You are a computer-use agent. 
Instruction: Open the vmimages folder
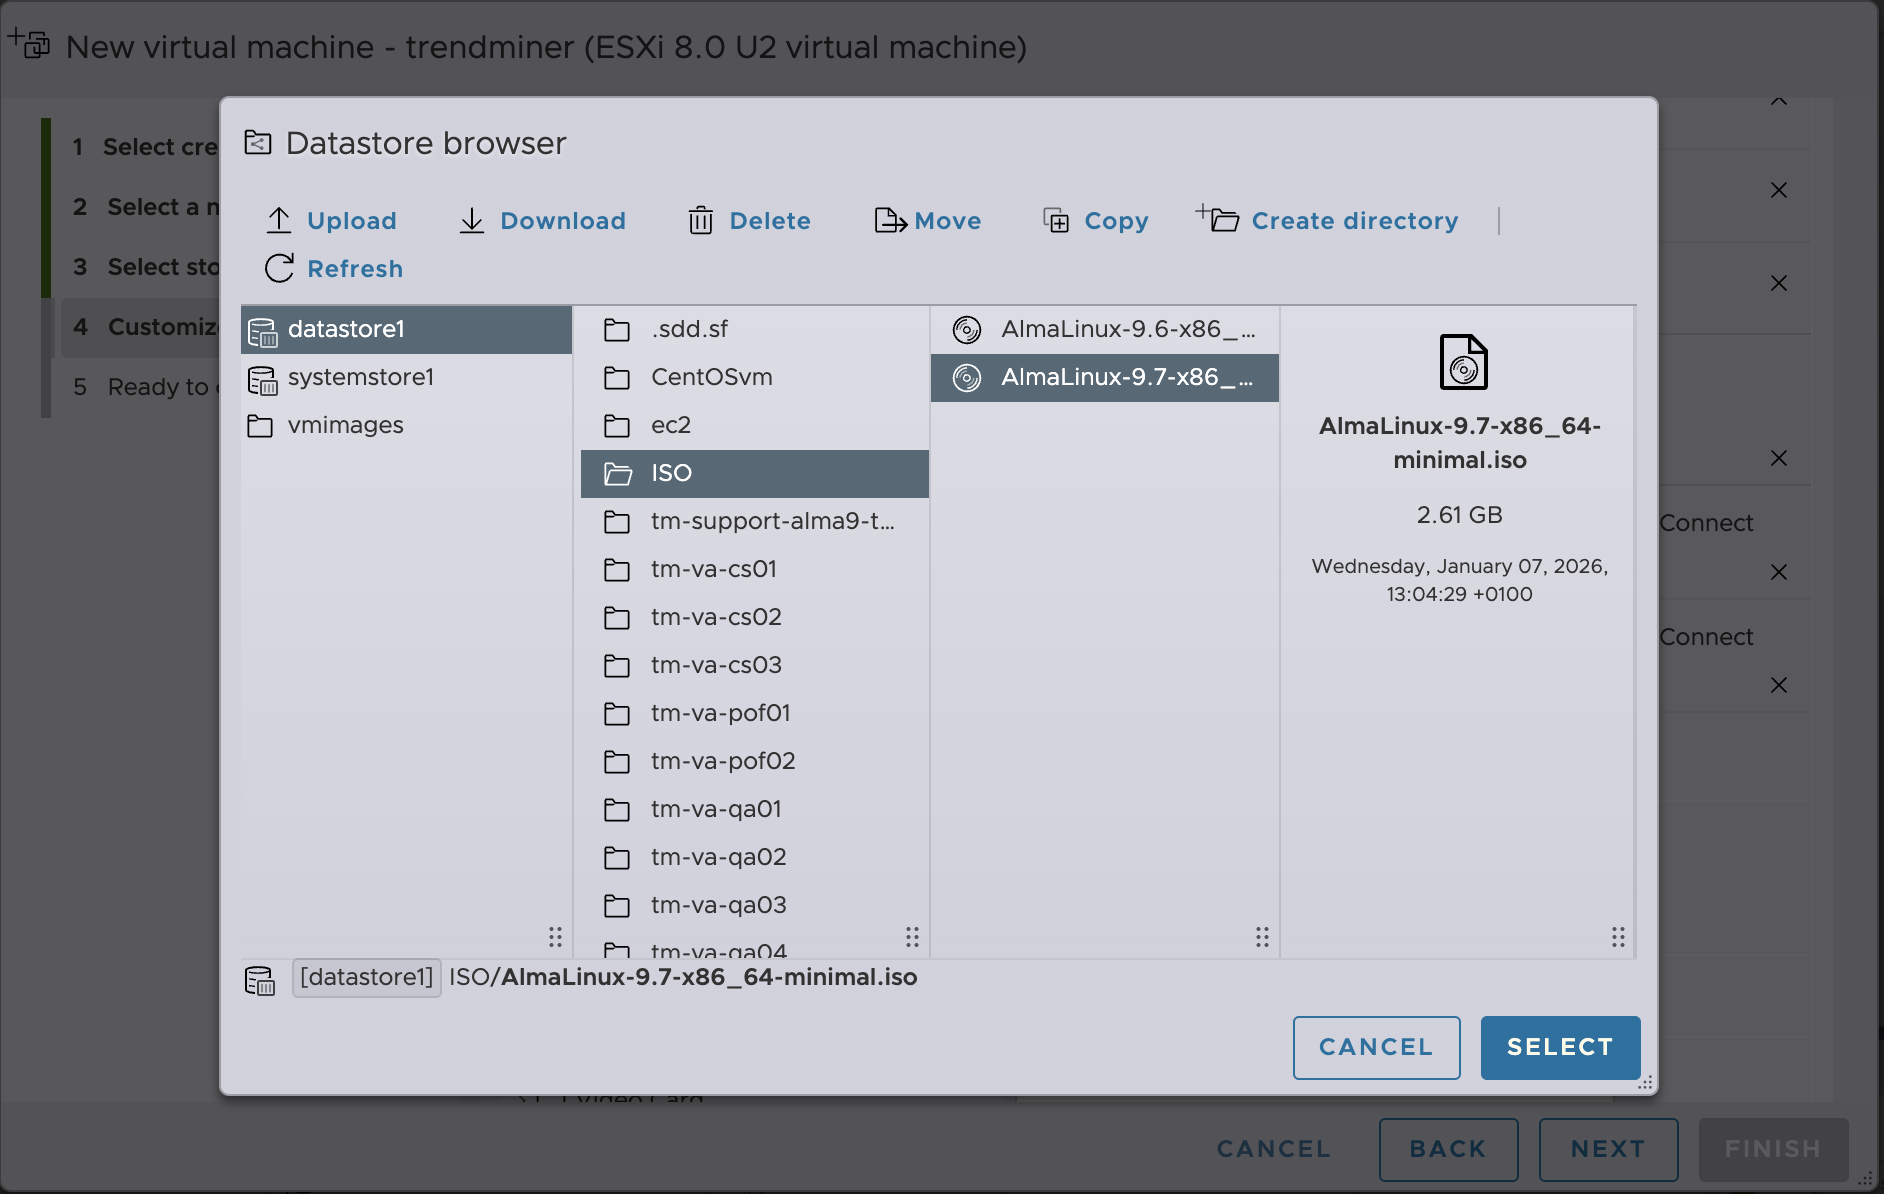[345, 425]
